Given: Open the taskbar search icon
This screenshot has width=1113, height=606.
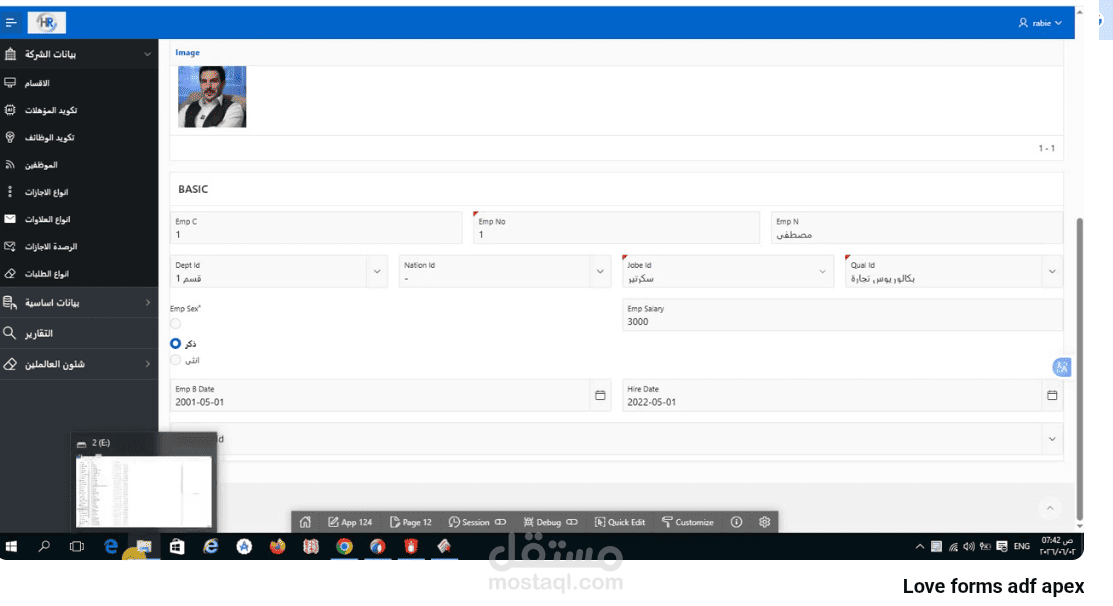Looking at the screenshot, I should tap(44, 546).
